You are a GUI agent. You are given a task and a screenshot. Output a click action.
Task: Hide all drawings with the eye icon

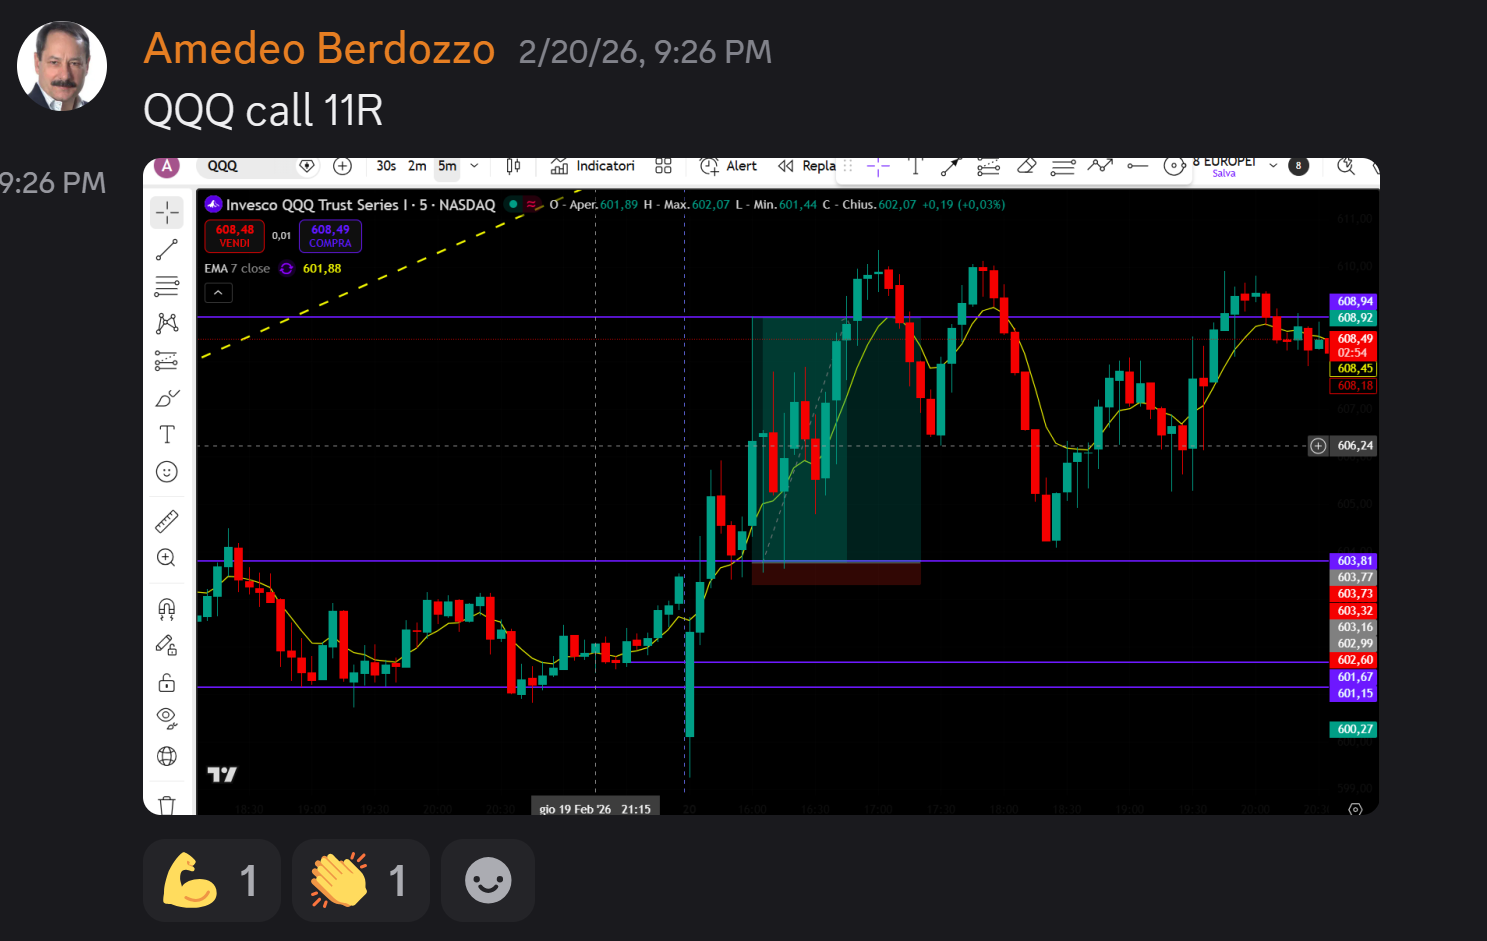click(x=167, y=719)
